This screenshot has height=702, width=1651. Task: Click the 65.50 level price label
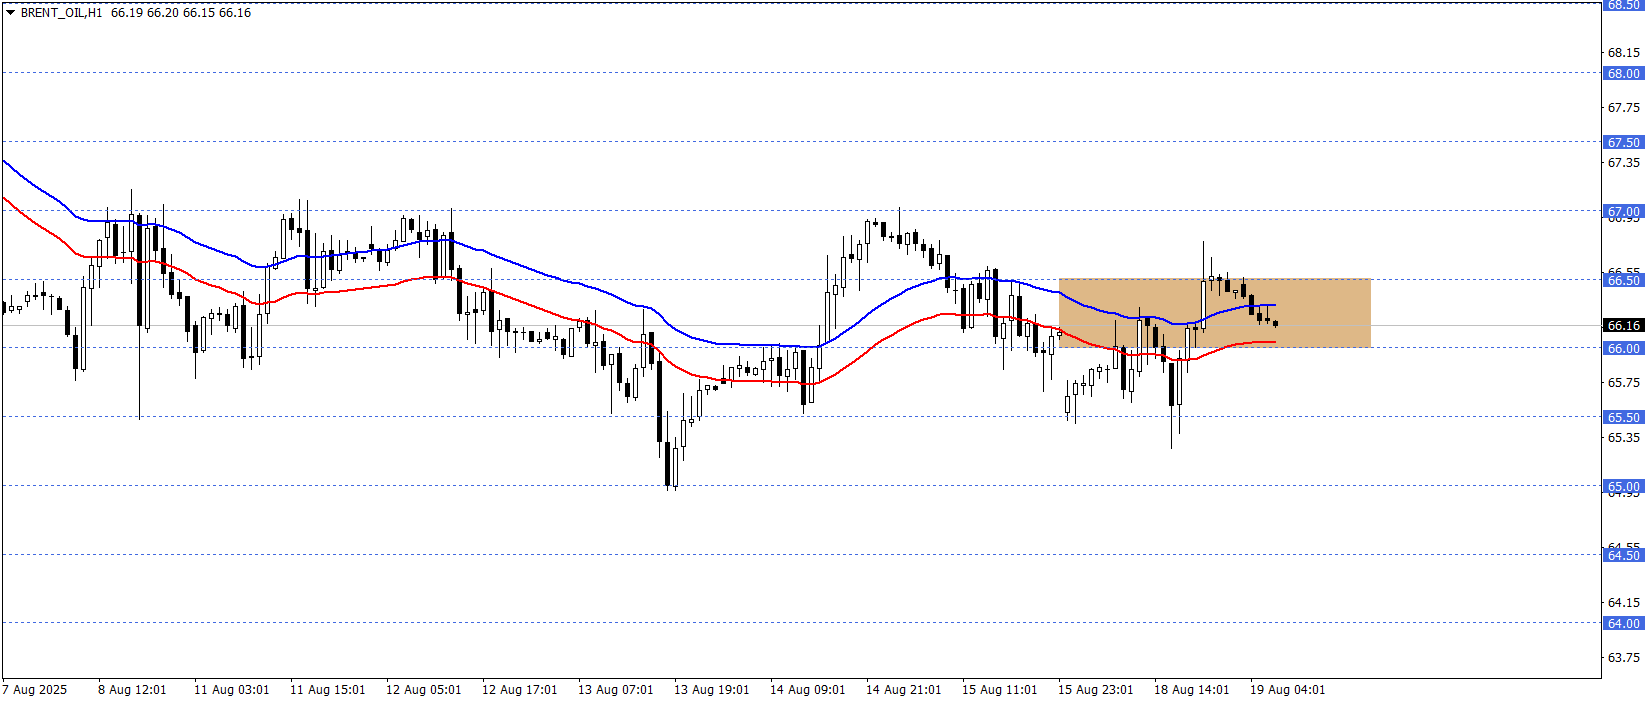(x=1624, y=417)
